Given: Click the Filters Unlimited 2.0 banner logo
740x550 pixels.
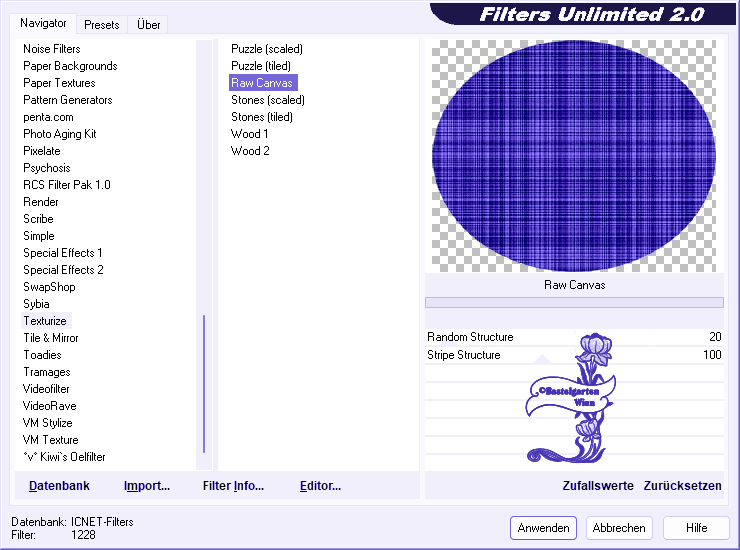Looking at the screenshot, I should coord(583,14).
